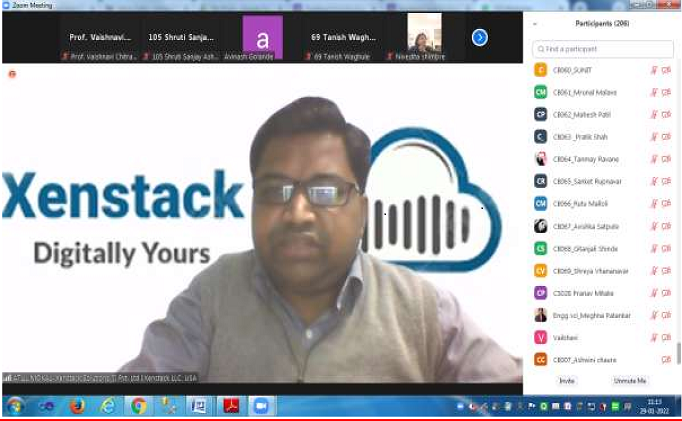Select participant CB007_Ashwini chaure name
Viewport: 682px width, 421px height.
pyautogui.click(x=585, y=360)
